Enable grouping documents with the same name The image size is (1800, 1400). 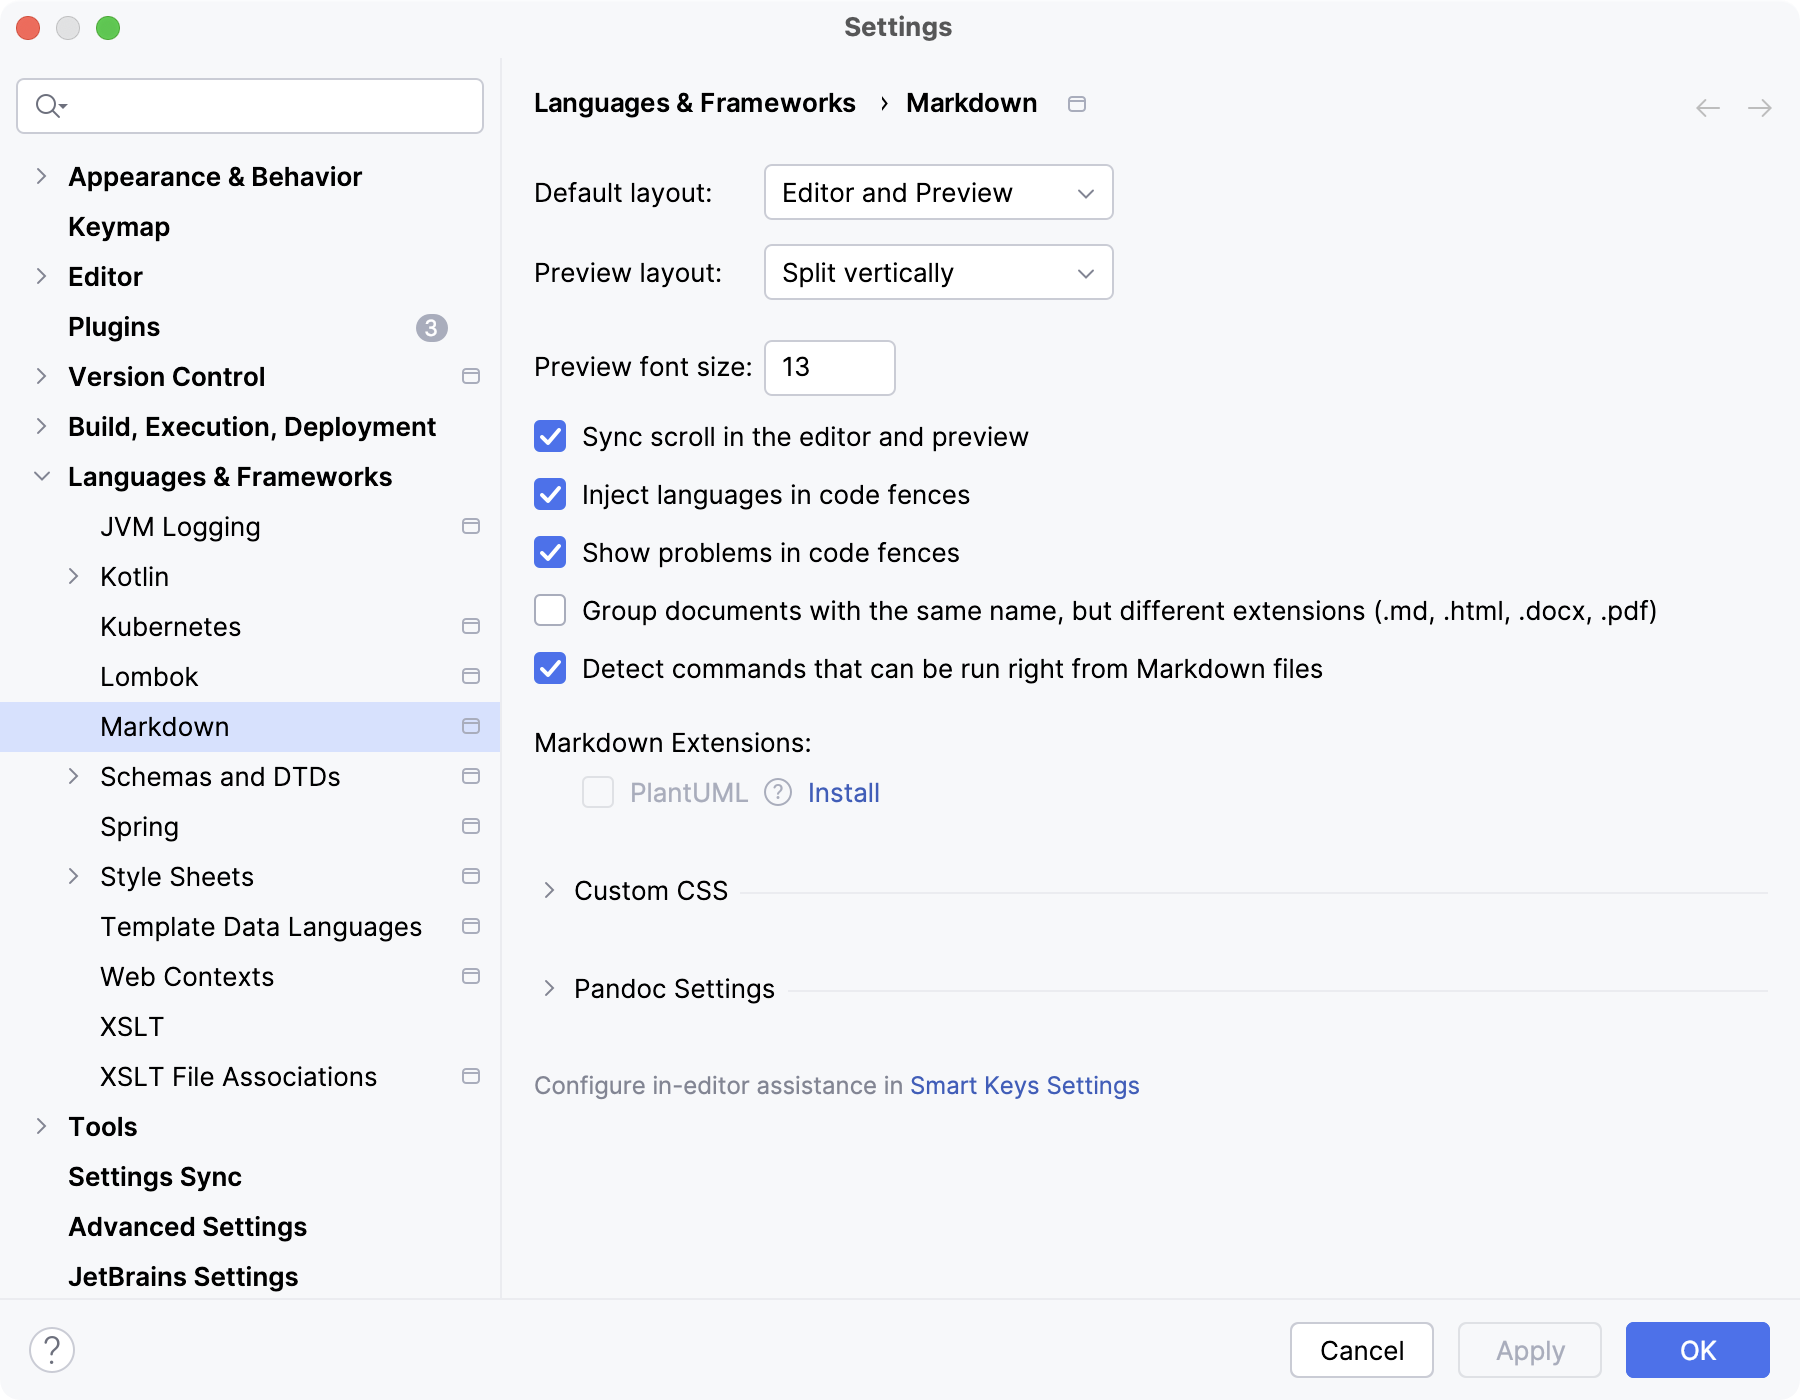[550, 610]
